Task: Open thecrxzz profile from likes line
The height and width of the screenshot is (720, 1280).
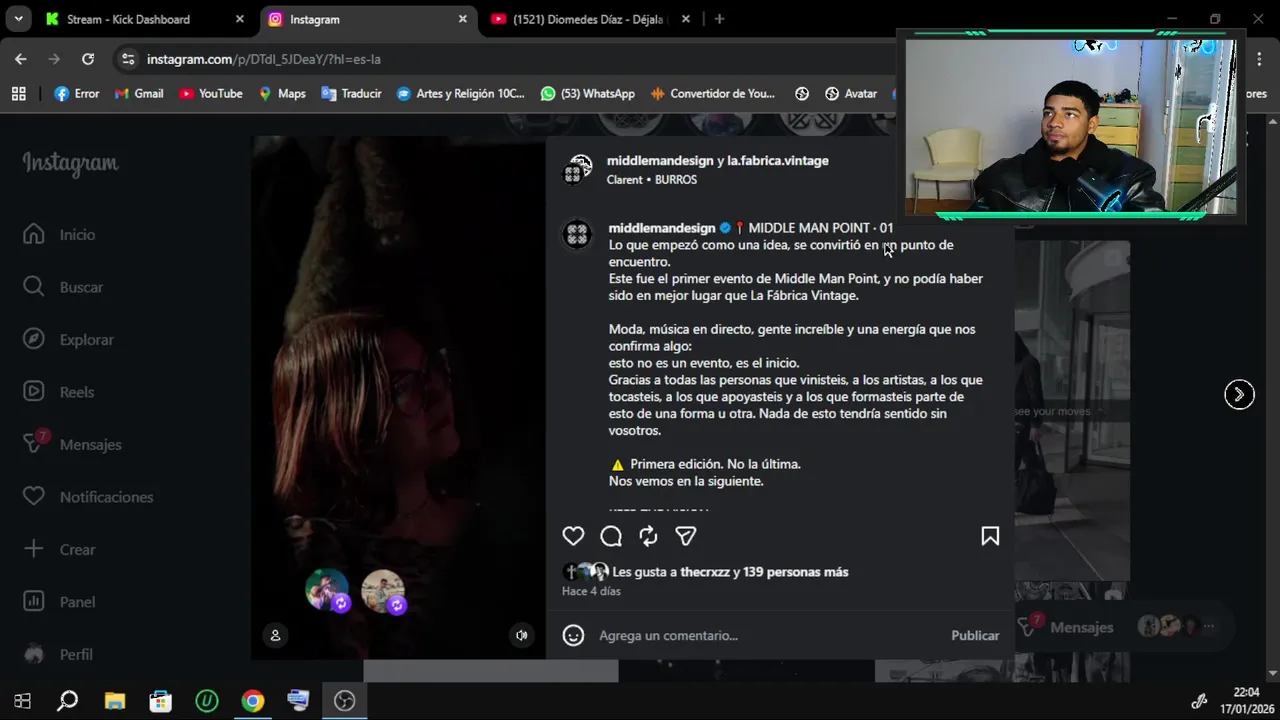Action: [x=705, y=572]
